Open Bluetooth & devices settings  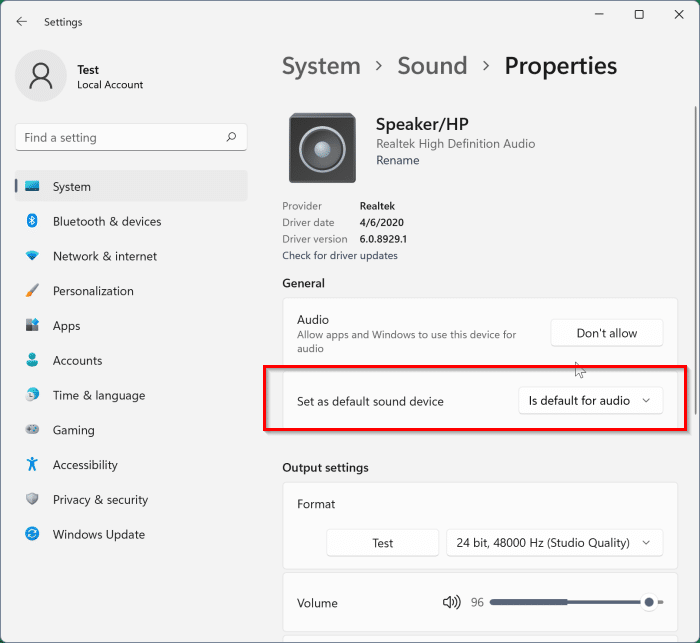[131, 221]
